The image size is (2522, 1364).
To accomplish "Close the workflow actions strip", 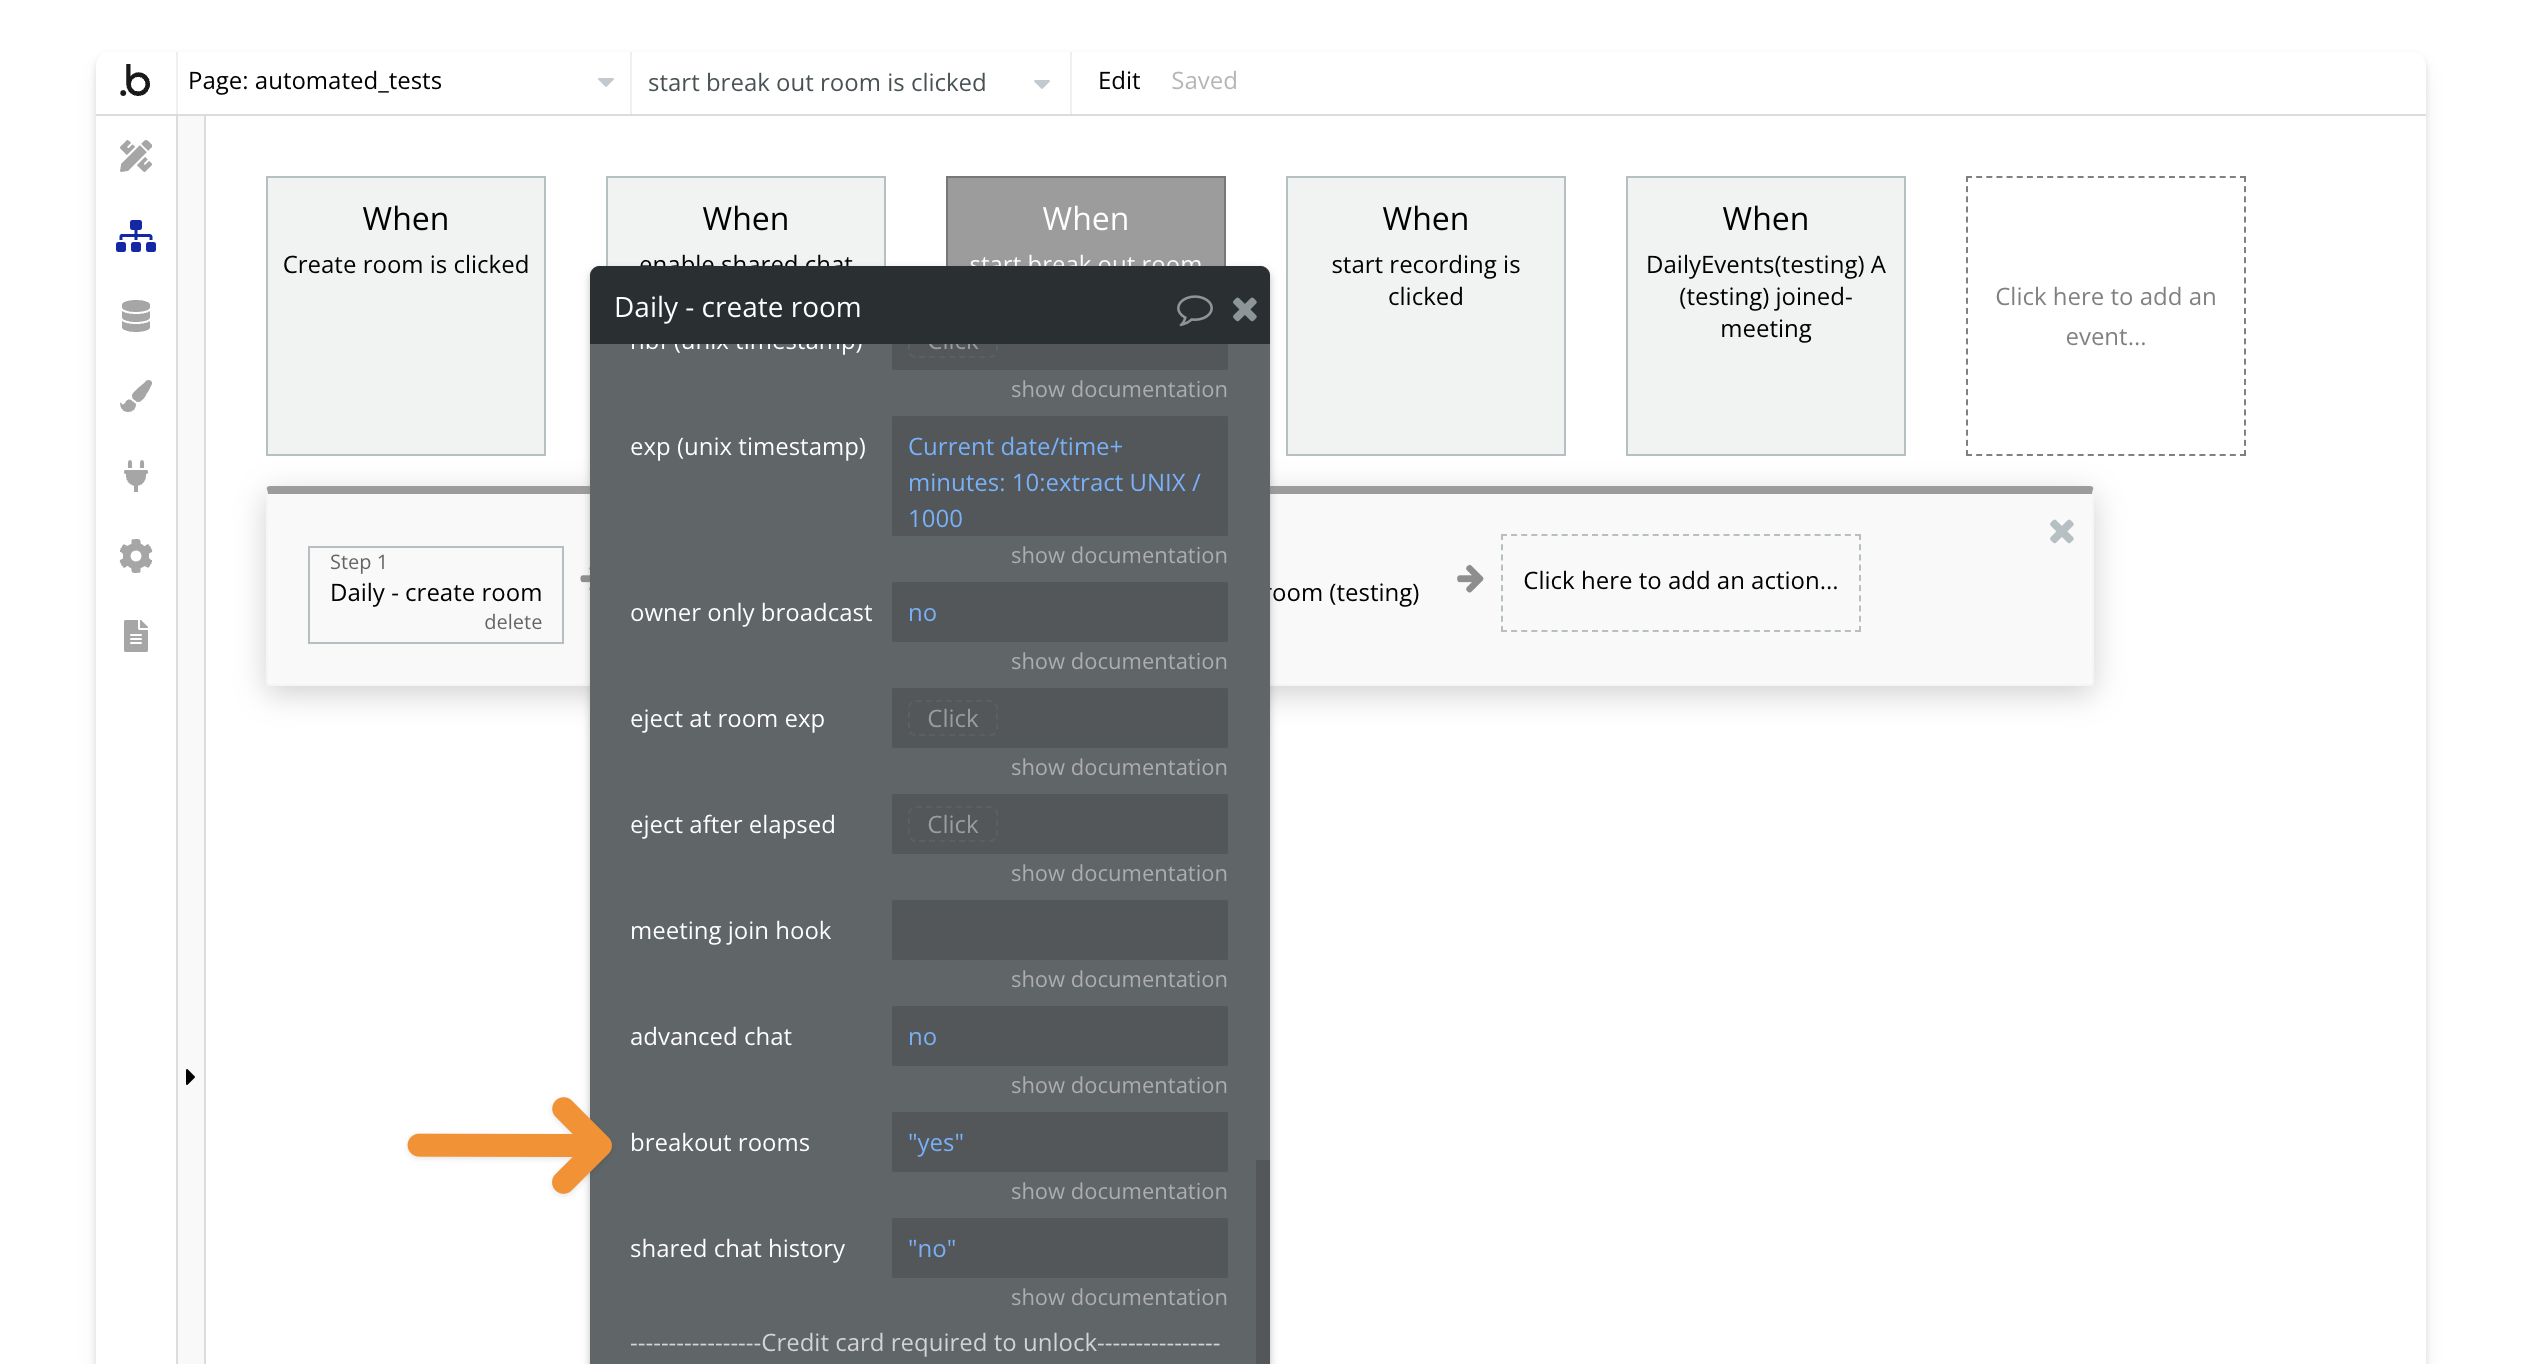I will (x=2061, y=531).
